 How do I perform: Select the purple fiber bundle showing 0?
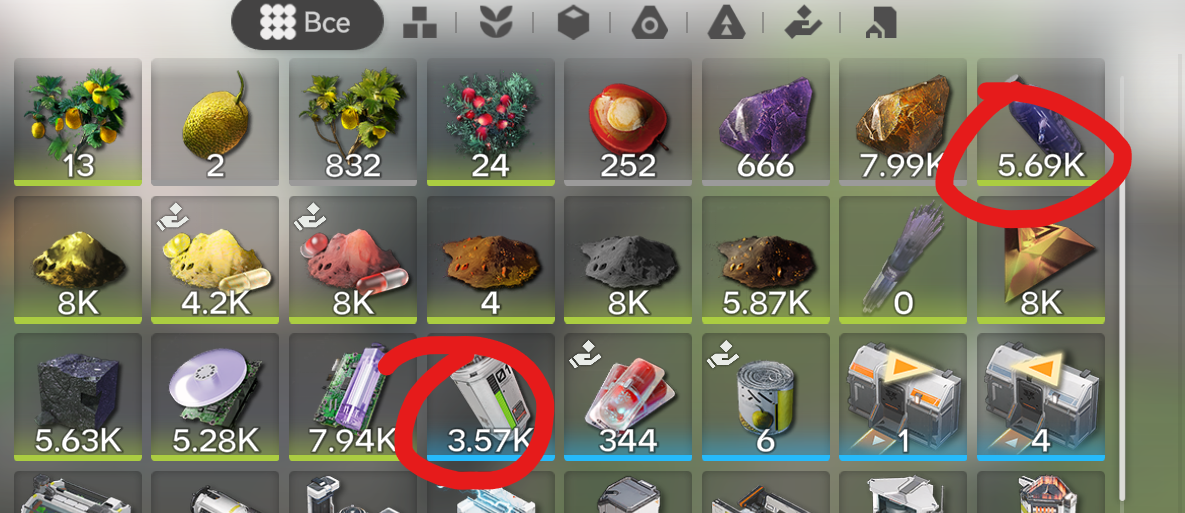[x=903, y=259]
